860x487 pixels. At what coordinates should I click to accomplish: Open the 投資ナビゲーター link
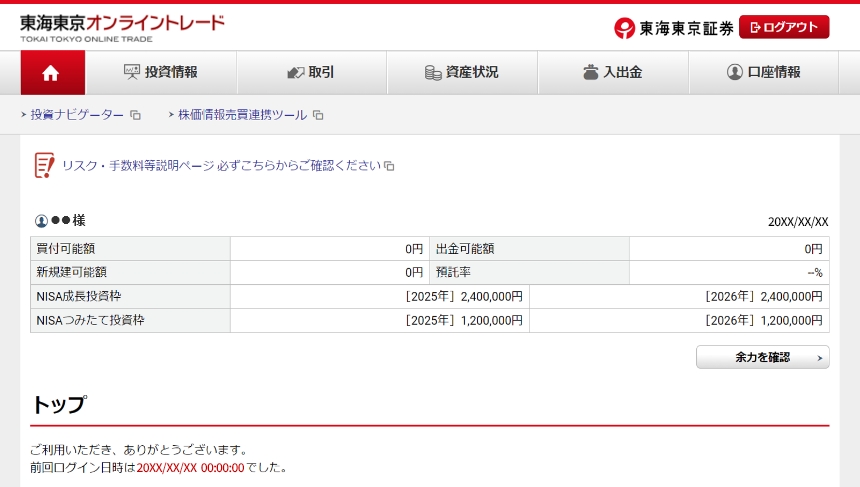pos(77,115)
